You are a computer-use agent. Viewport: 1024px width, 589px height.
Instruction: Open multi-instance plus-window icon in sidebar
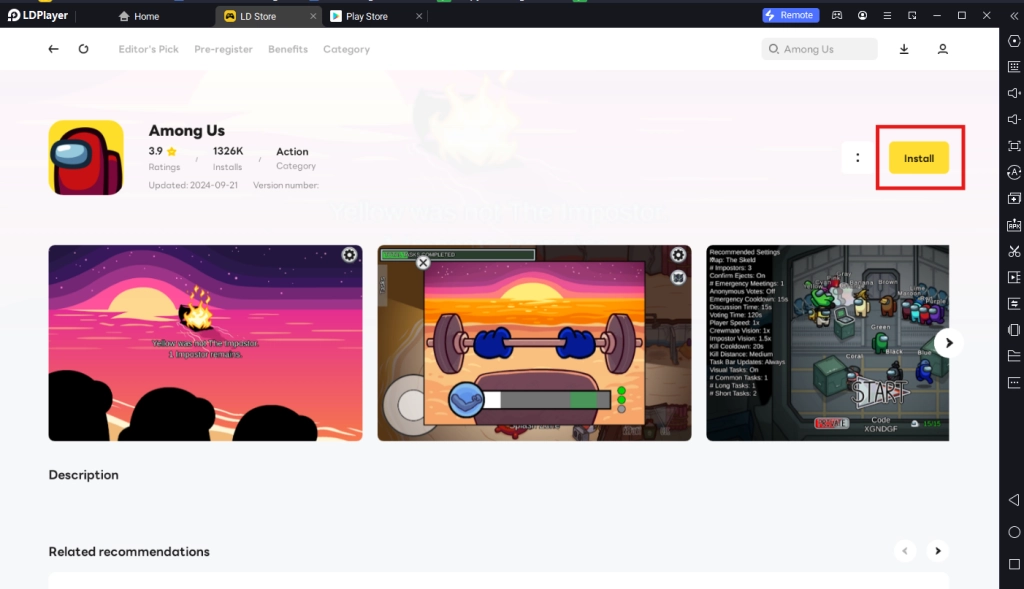(1014, 198)
